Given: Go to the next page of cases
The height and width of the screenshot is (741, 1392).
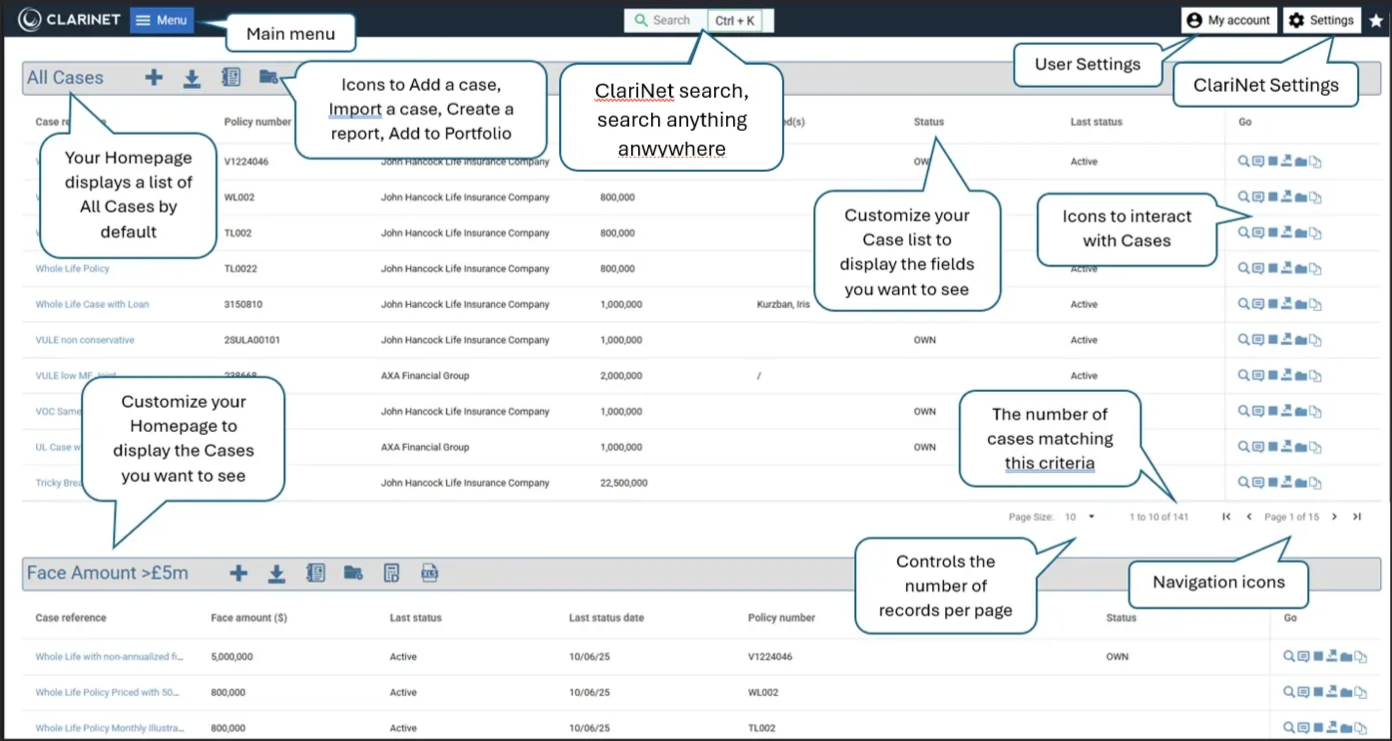Looking at the screenshot, I should pos(1334,517).
